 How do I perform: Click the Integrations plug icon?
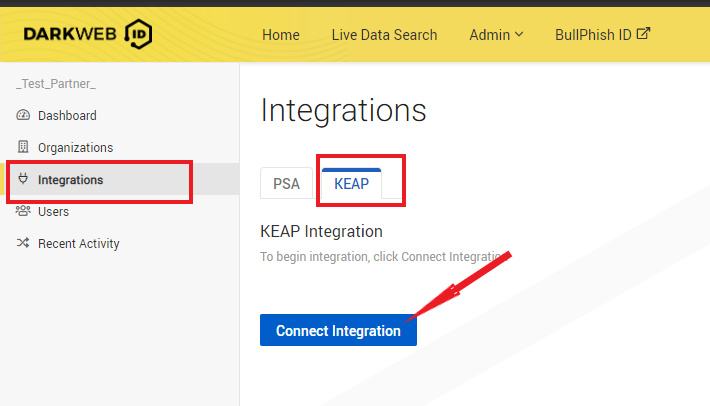(23, 179)
